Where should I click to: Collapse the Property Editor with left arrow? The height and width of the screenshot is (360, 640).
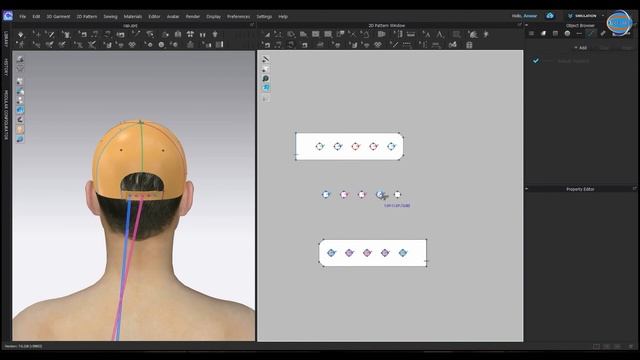pyautogui.click(x=527, y=189)
